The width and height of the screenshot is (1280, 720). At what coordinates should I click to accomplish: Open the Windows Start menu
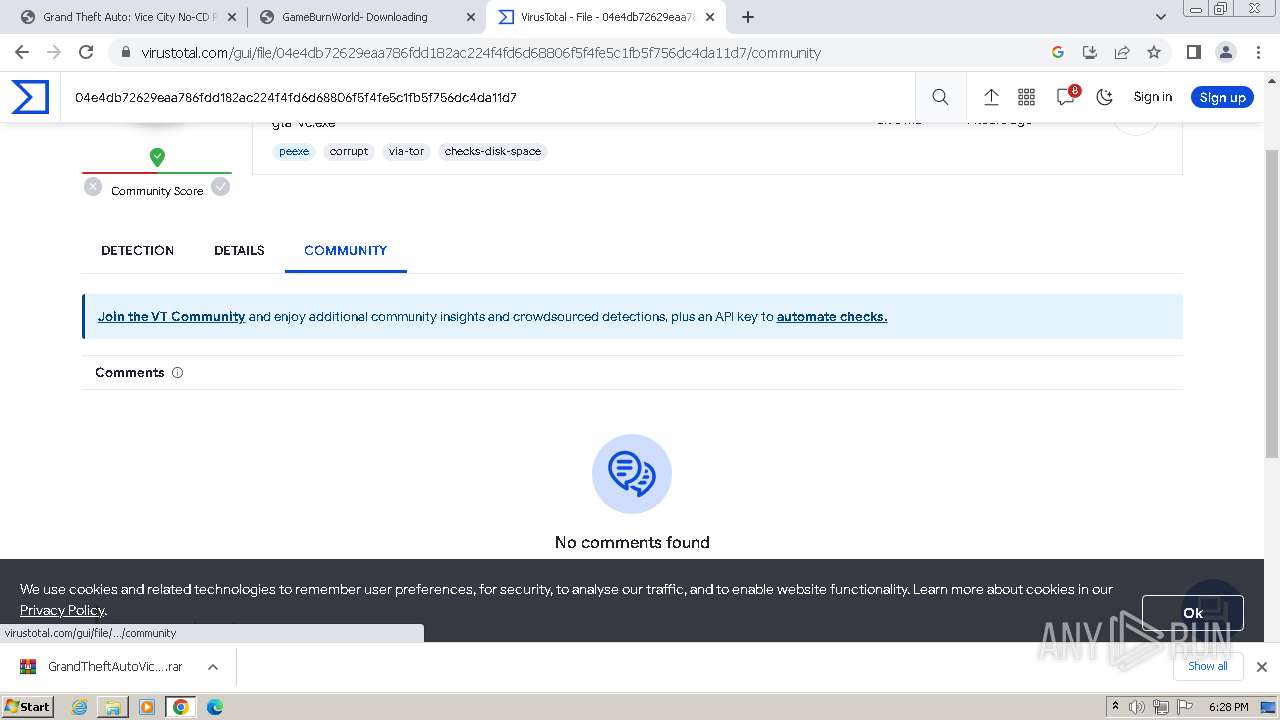[27, 706]
